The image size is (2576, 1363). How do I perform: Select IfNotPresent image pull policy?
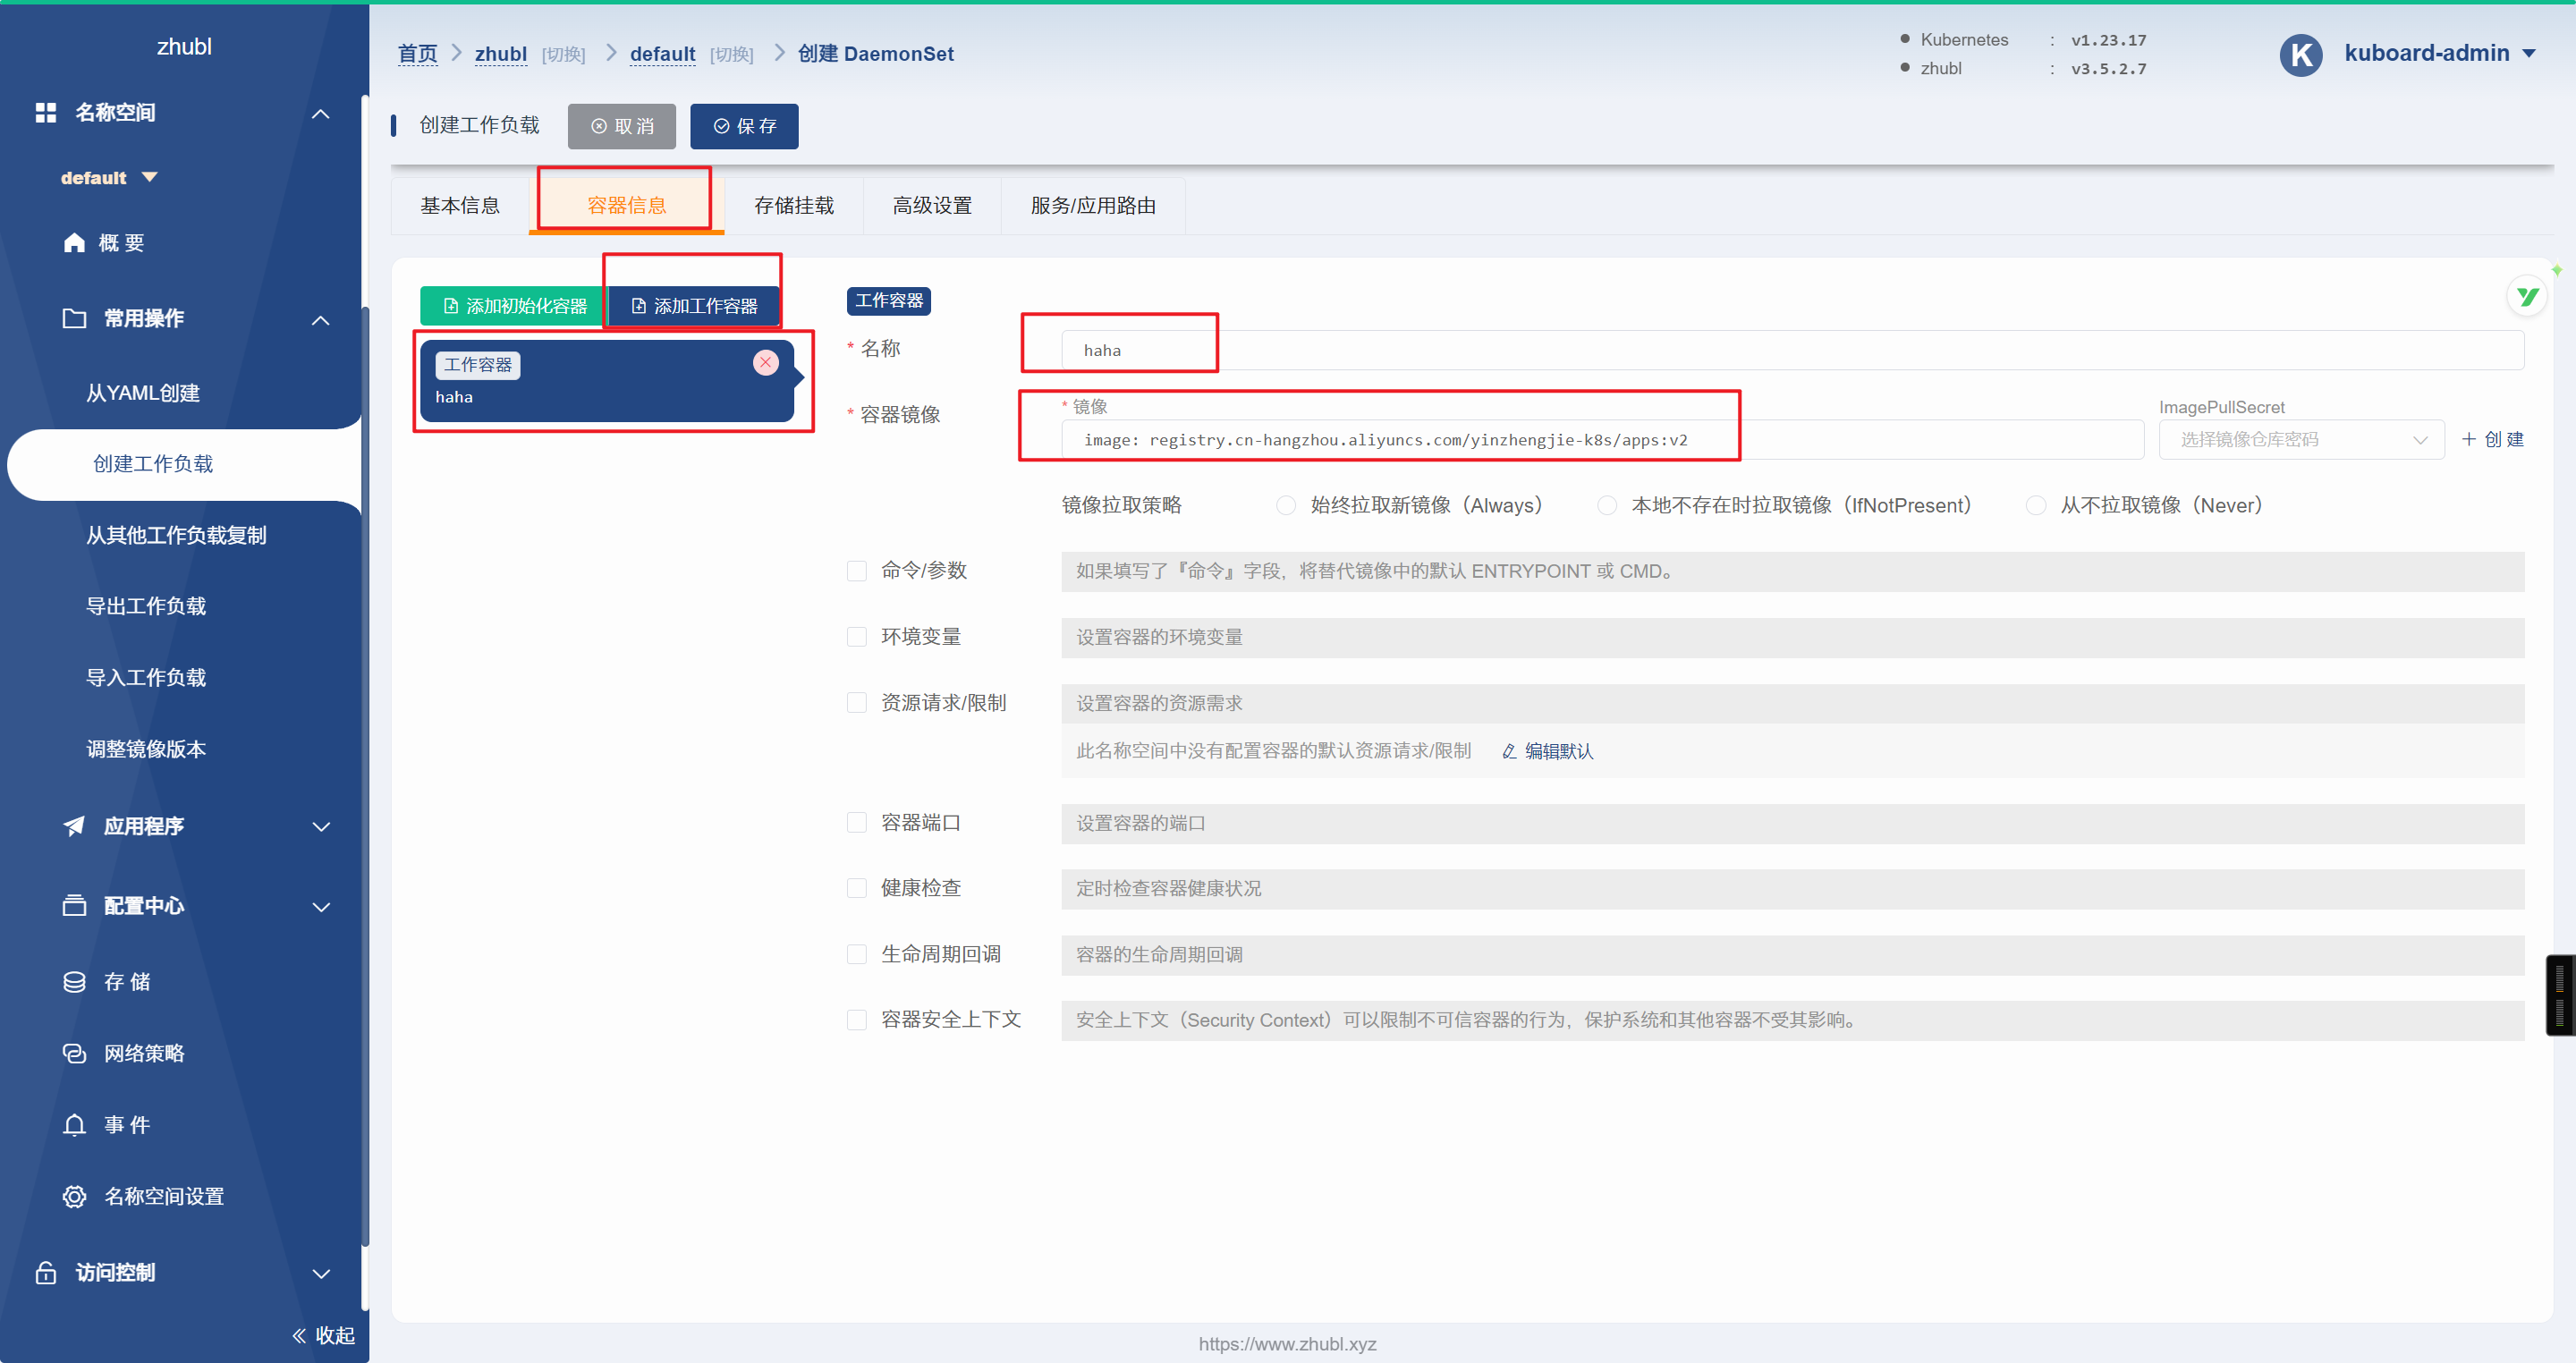tap(1606, 506)
